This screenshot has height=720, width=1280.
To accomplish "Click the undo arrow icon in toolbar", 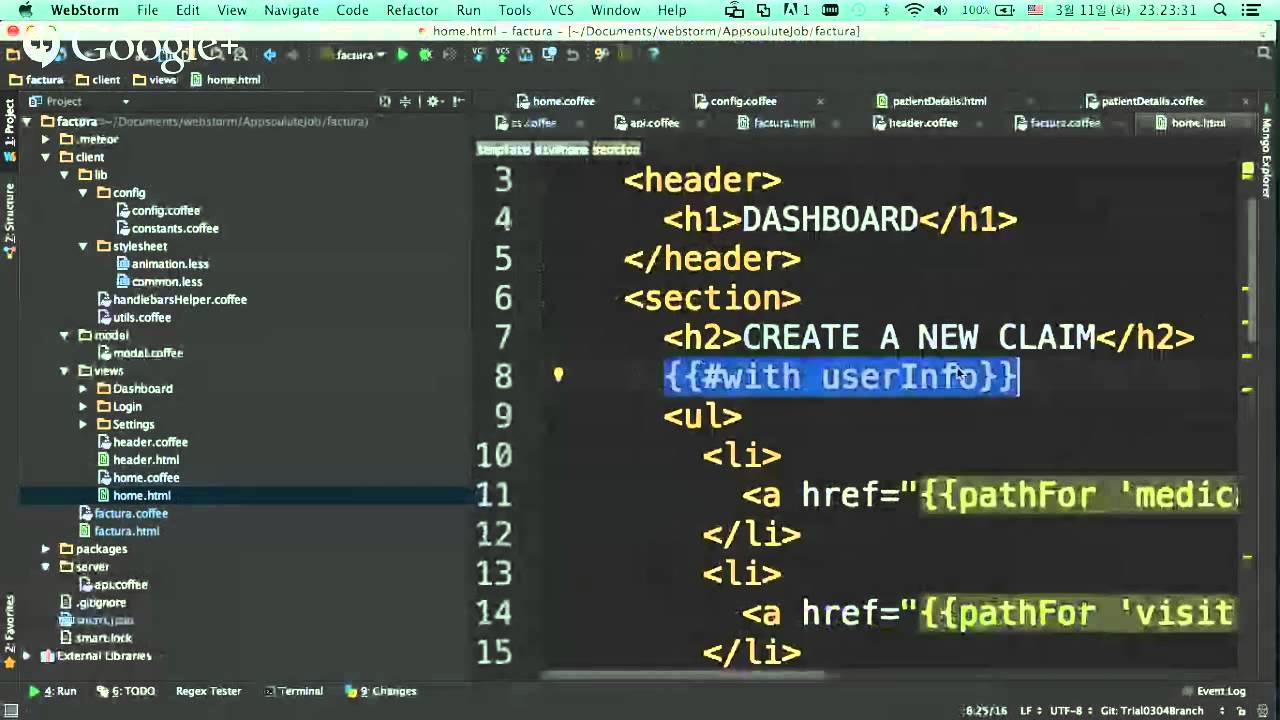I will (x=573, y=55).
